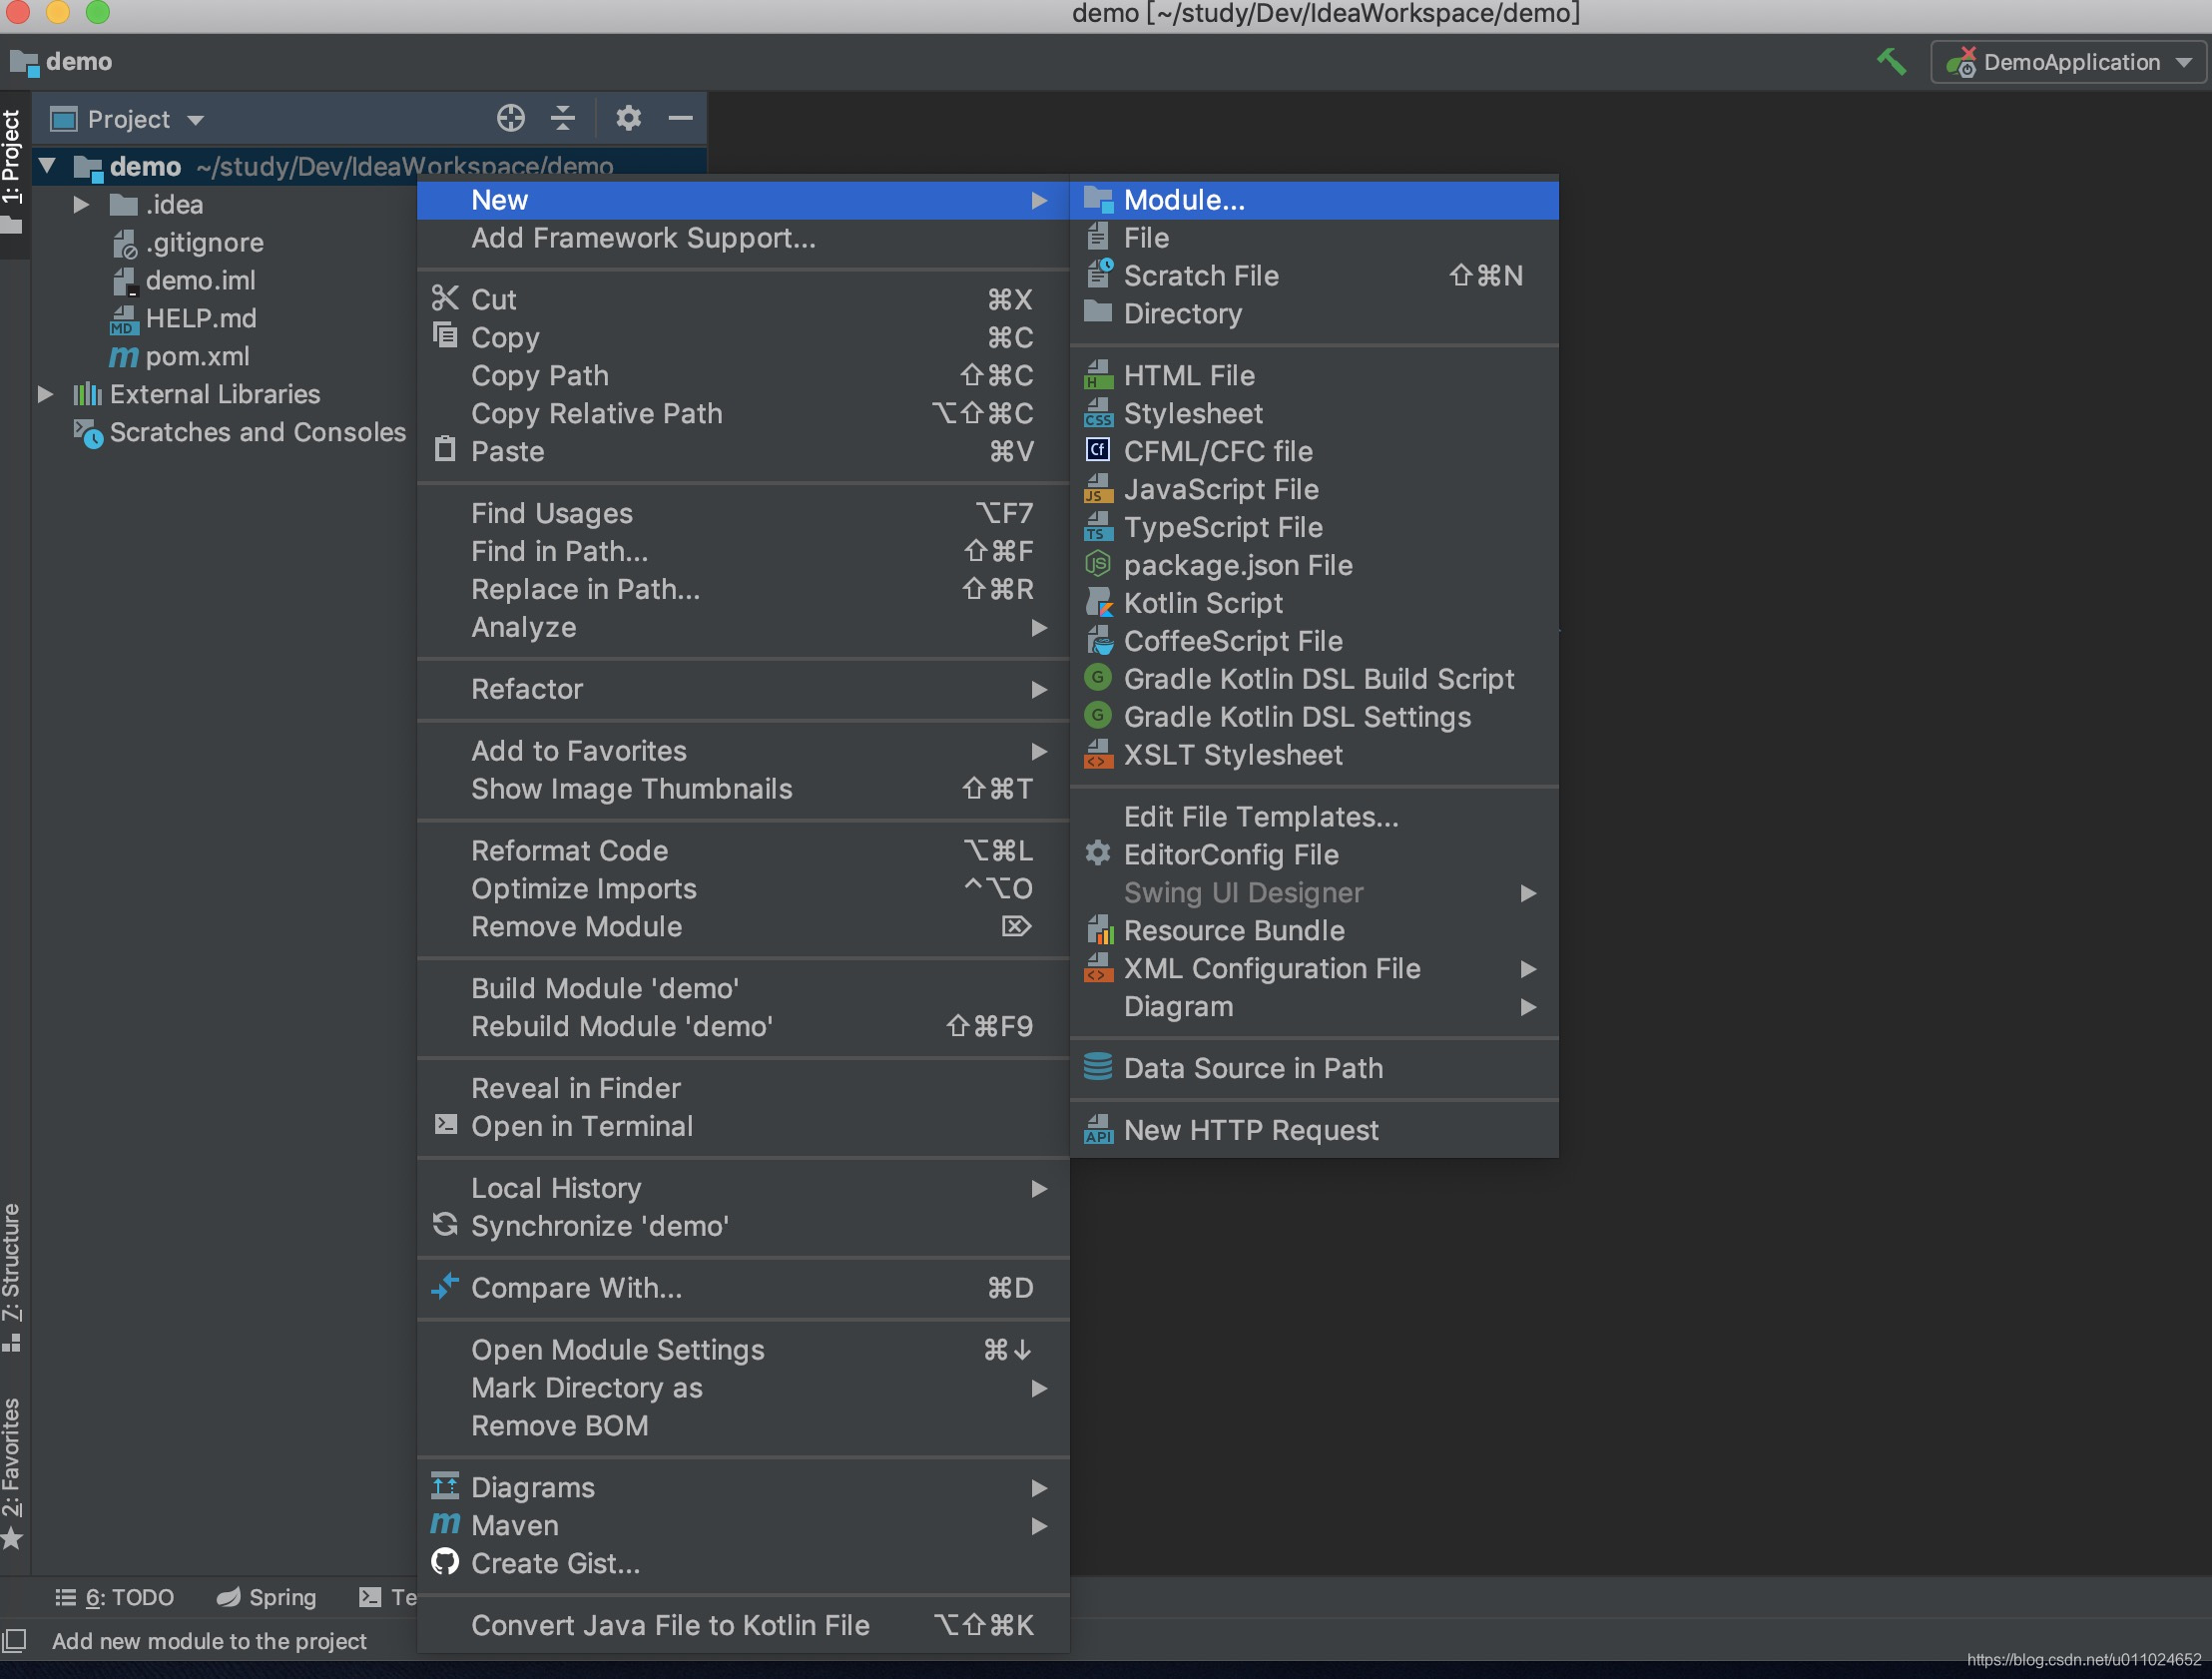Open the DemoApplication run configuration dropdown
2212x1679 pixels.
coord(2068,62)
